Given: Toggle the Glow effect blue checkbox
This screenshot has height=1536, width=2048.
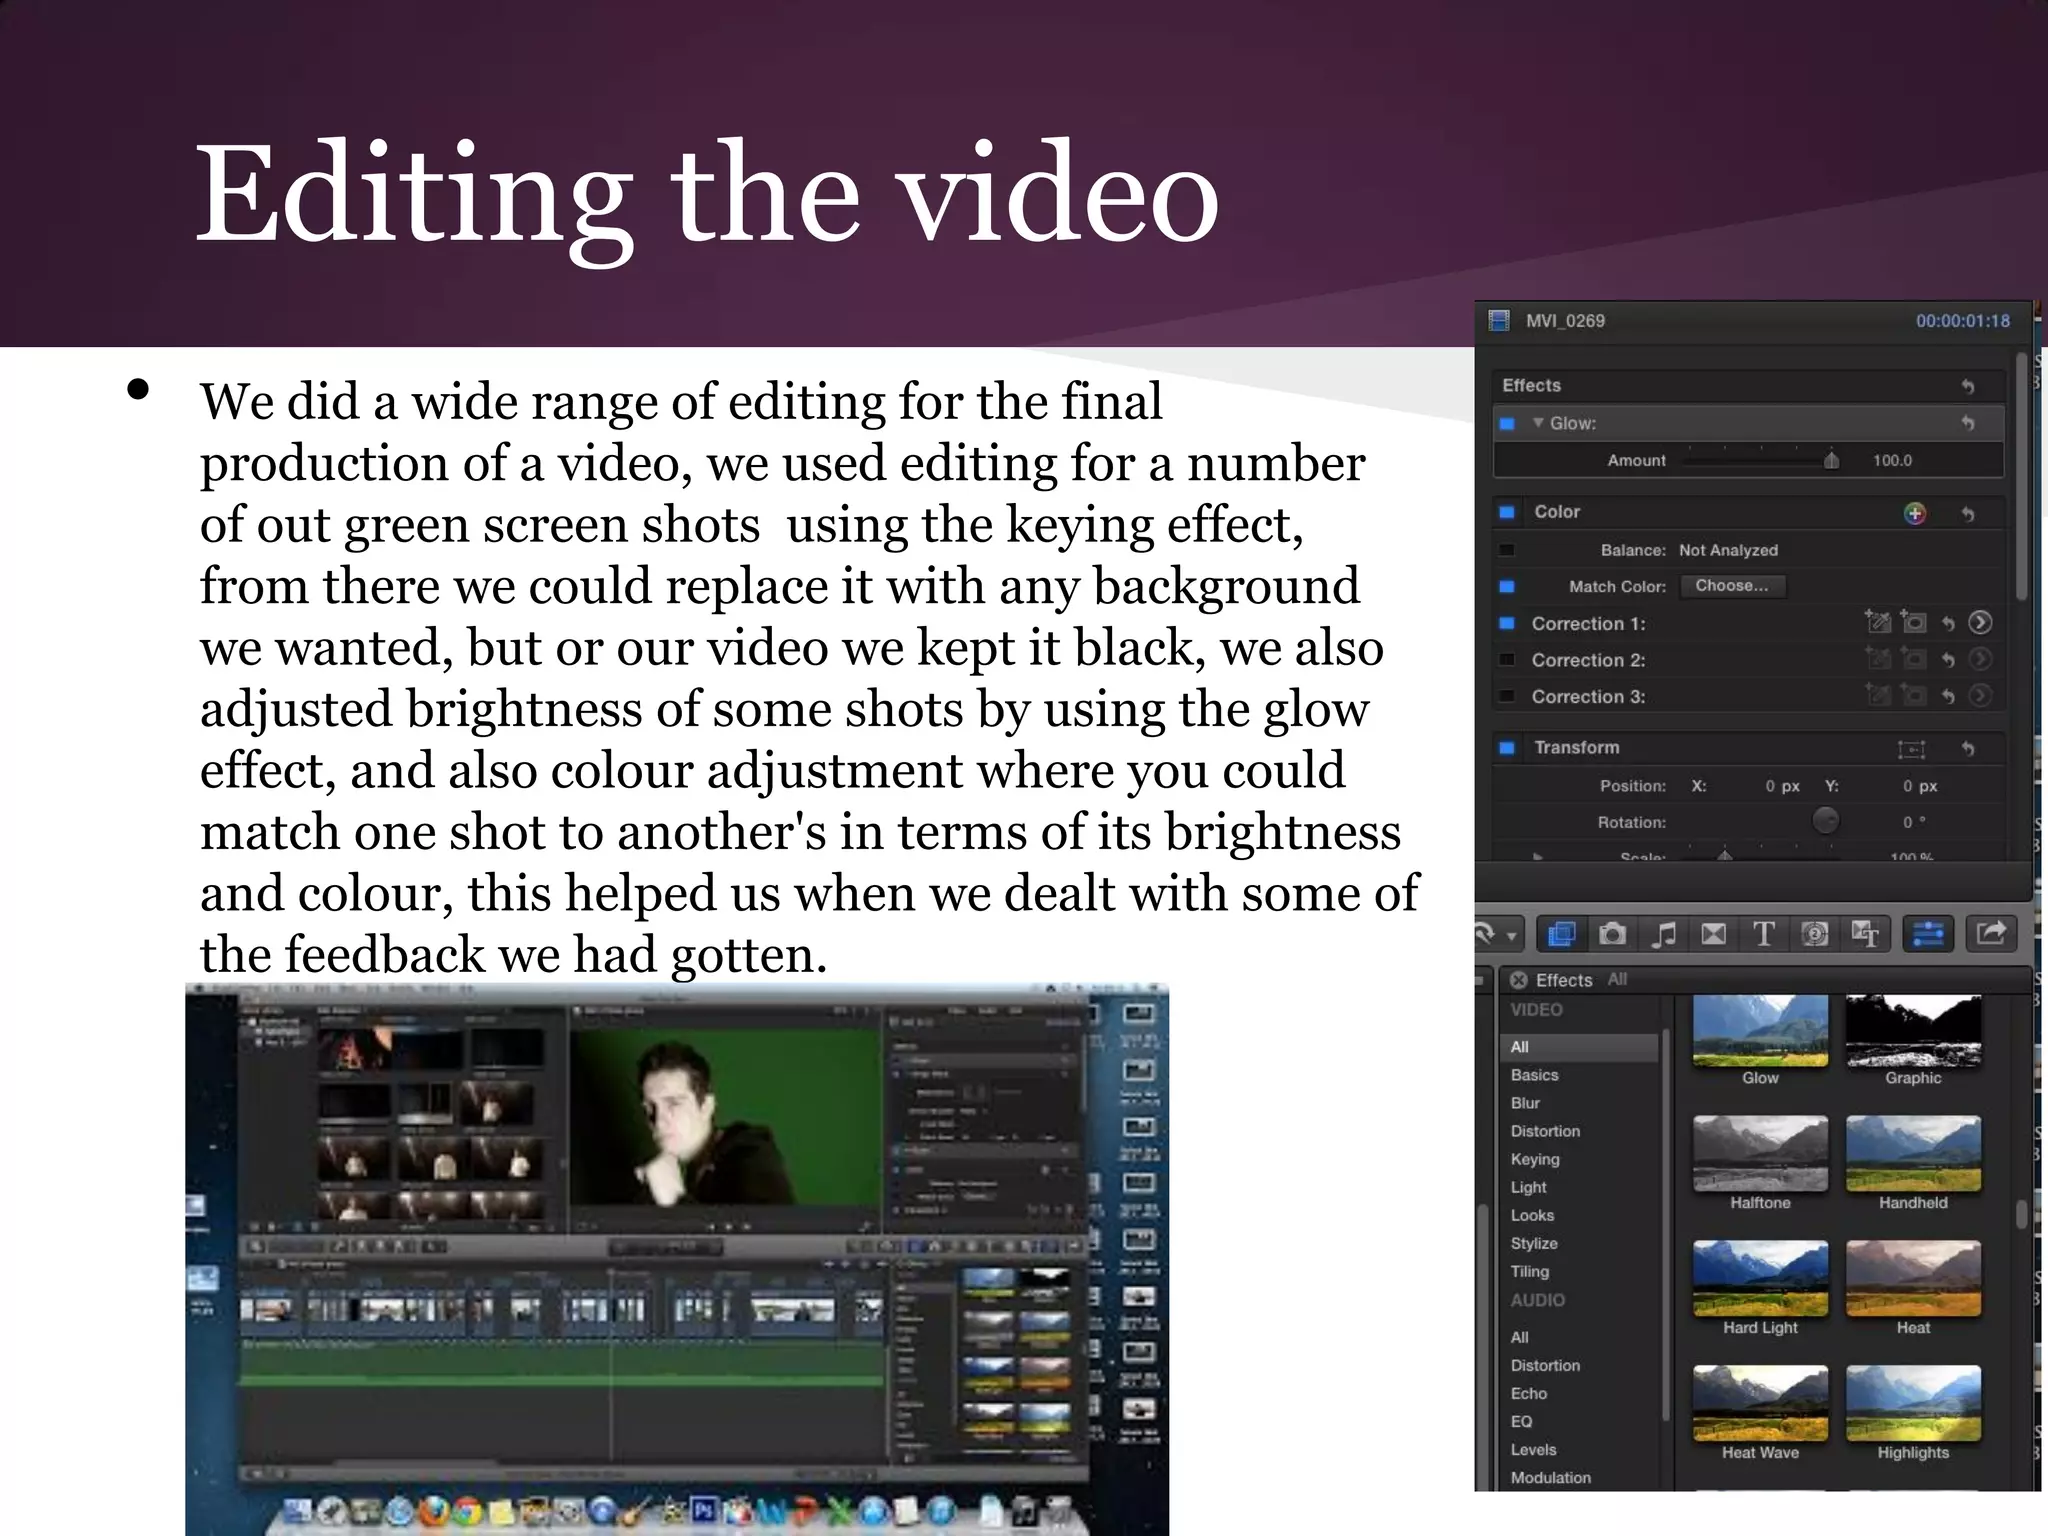Looking at the screenshot, I should (1507, 424).
